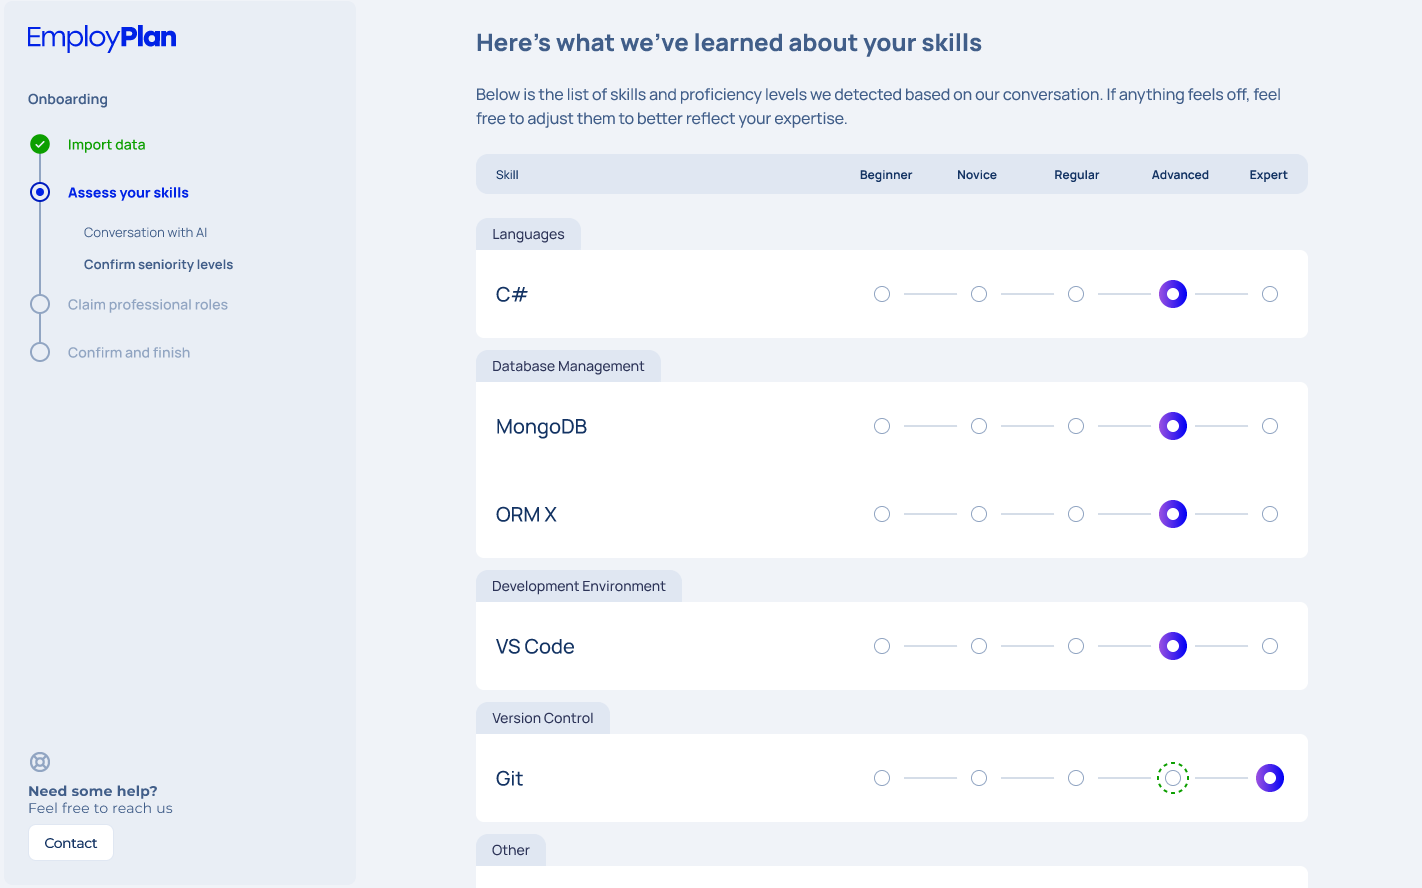Image resolution: width=1422 pixels, height=888 pixels.
Task: Click the Confirm and finish step circle
Action: pos(40,352)
